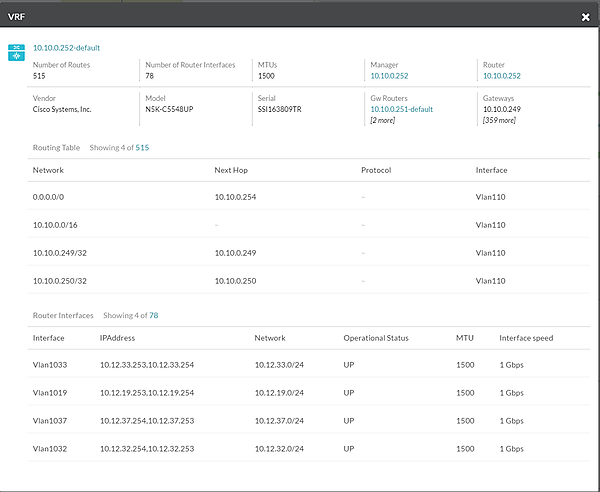The width and height of the screenshot is (600, 492).
Task: Expand the '[2 more]' Gw Routers list
Action: coord(384,119)
